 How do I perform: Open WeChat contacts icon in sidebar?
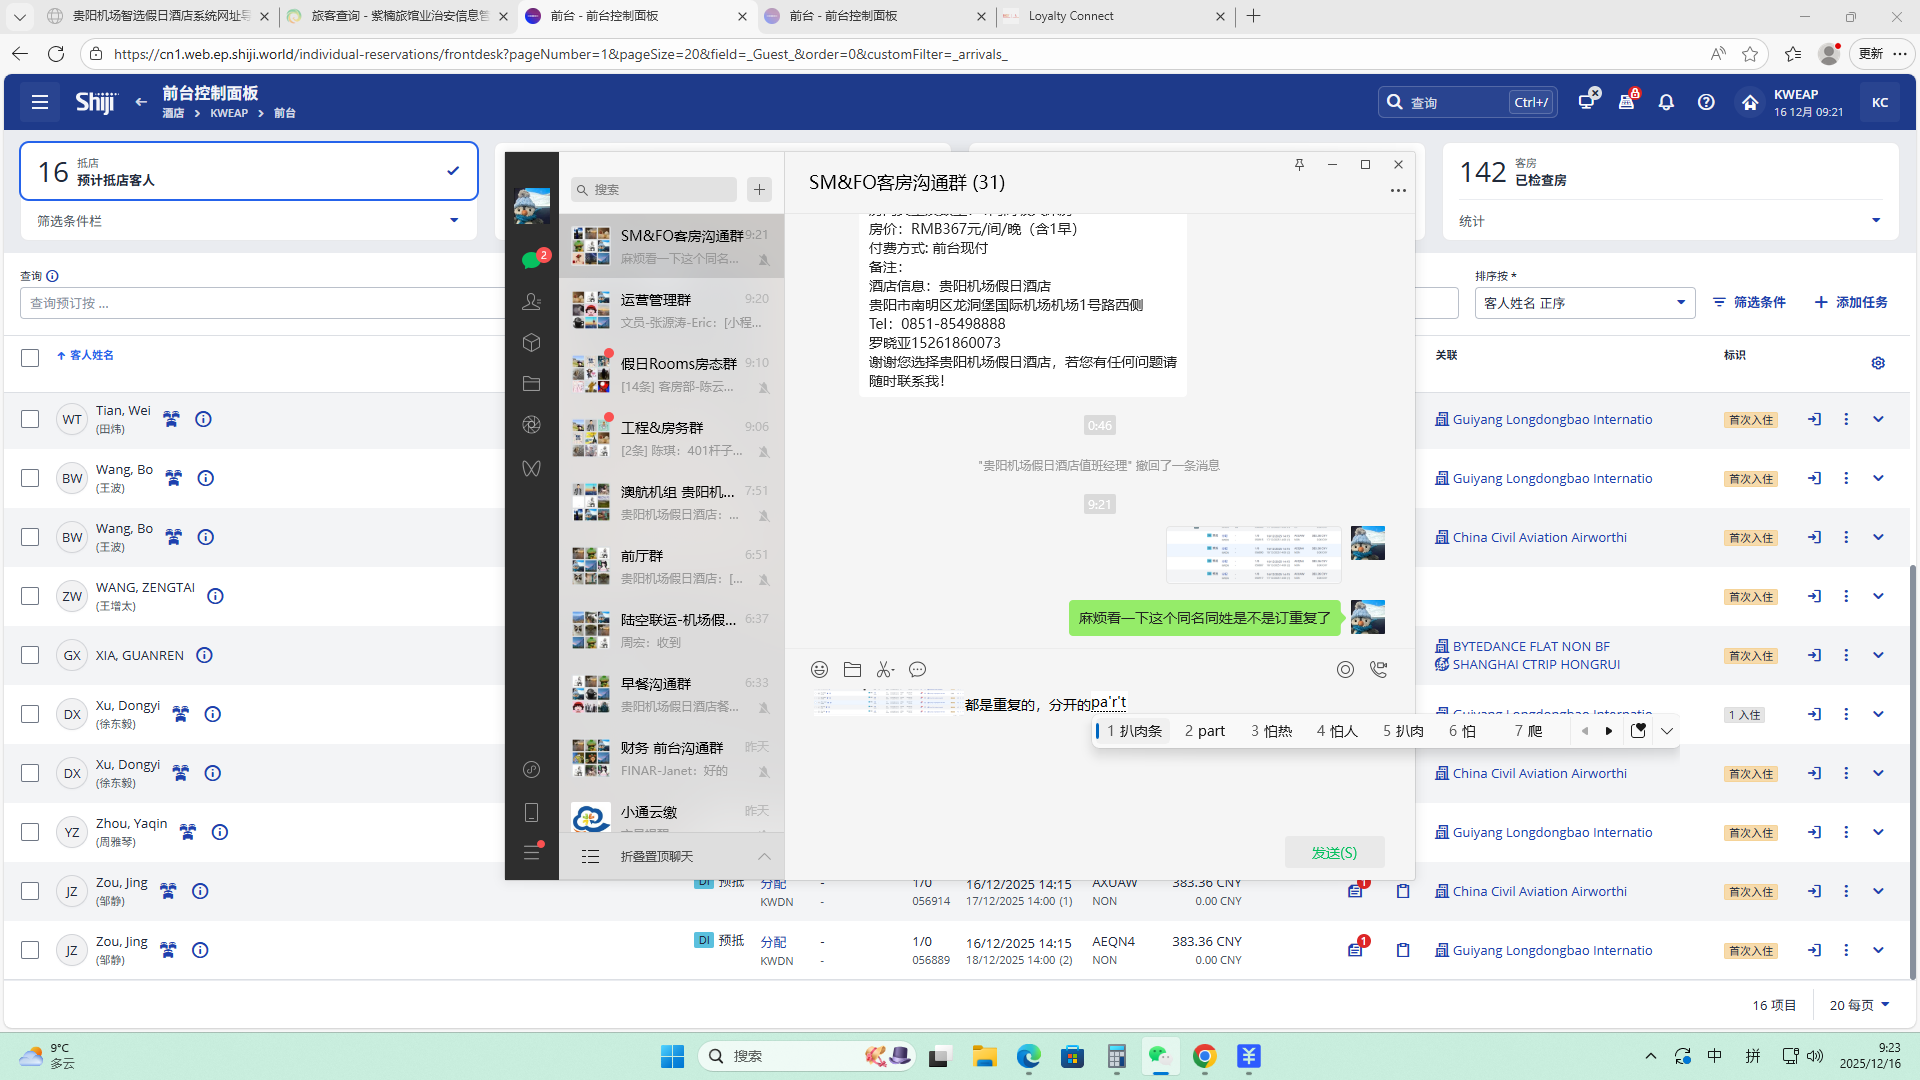(532, 301)
